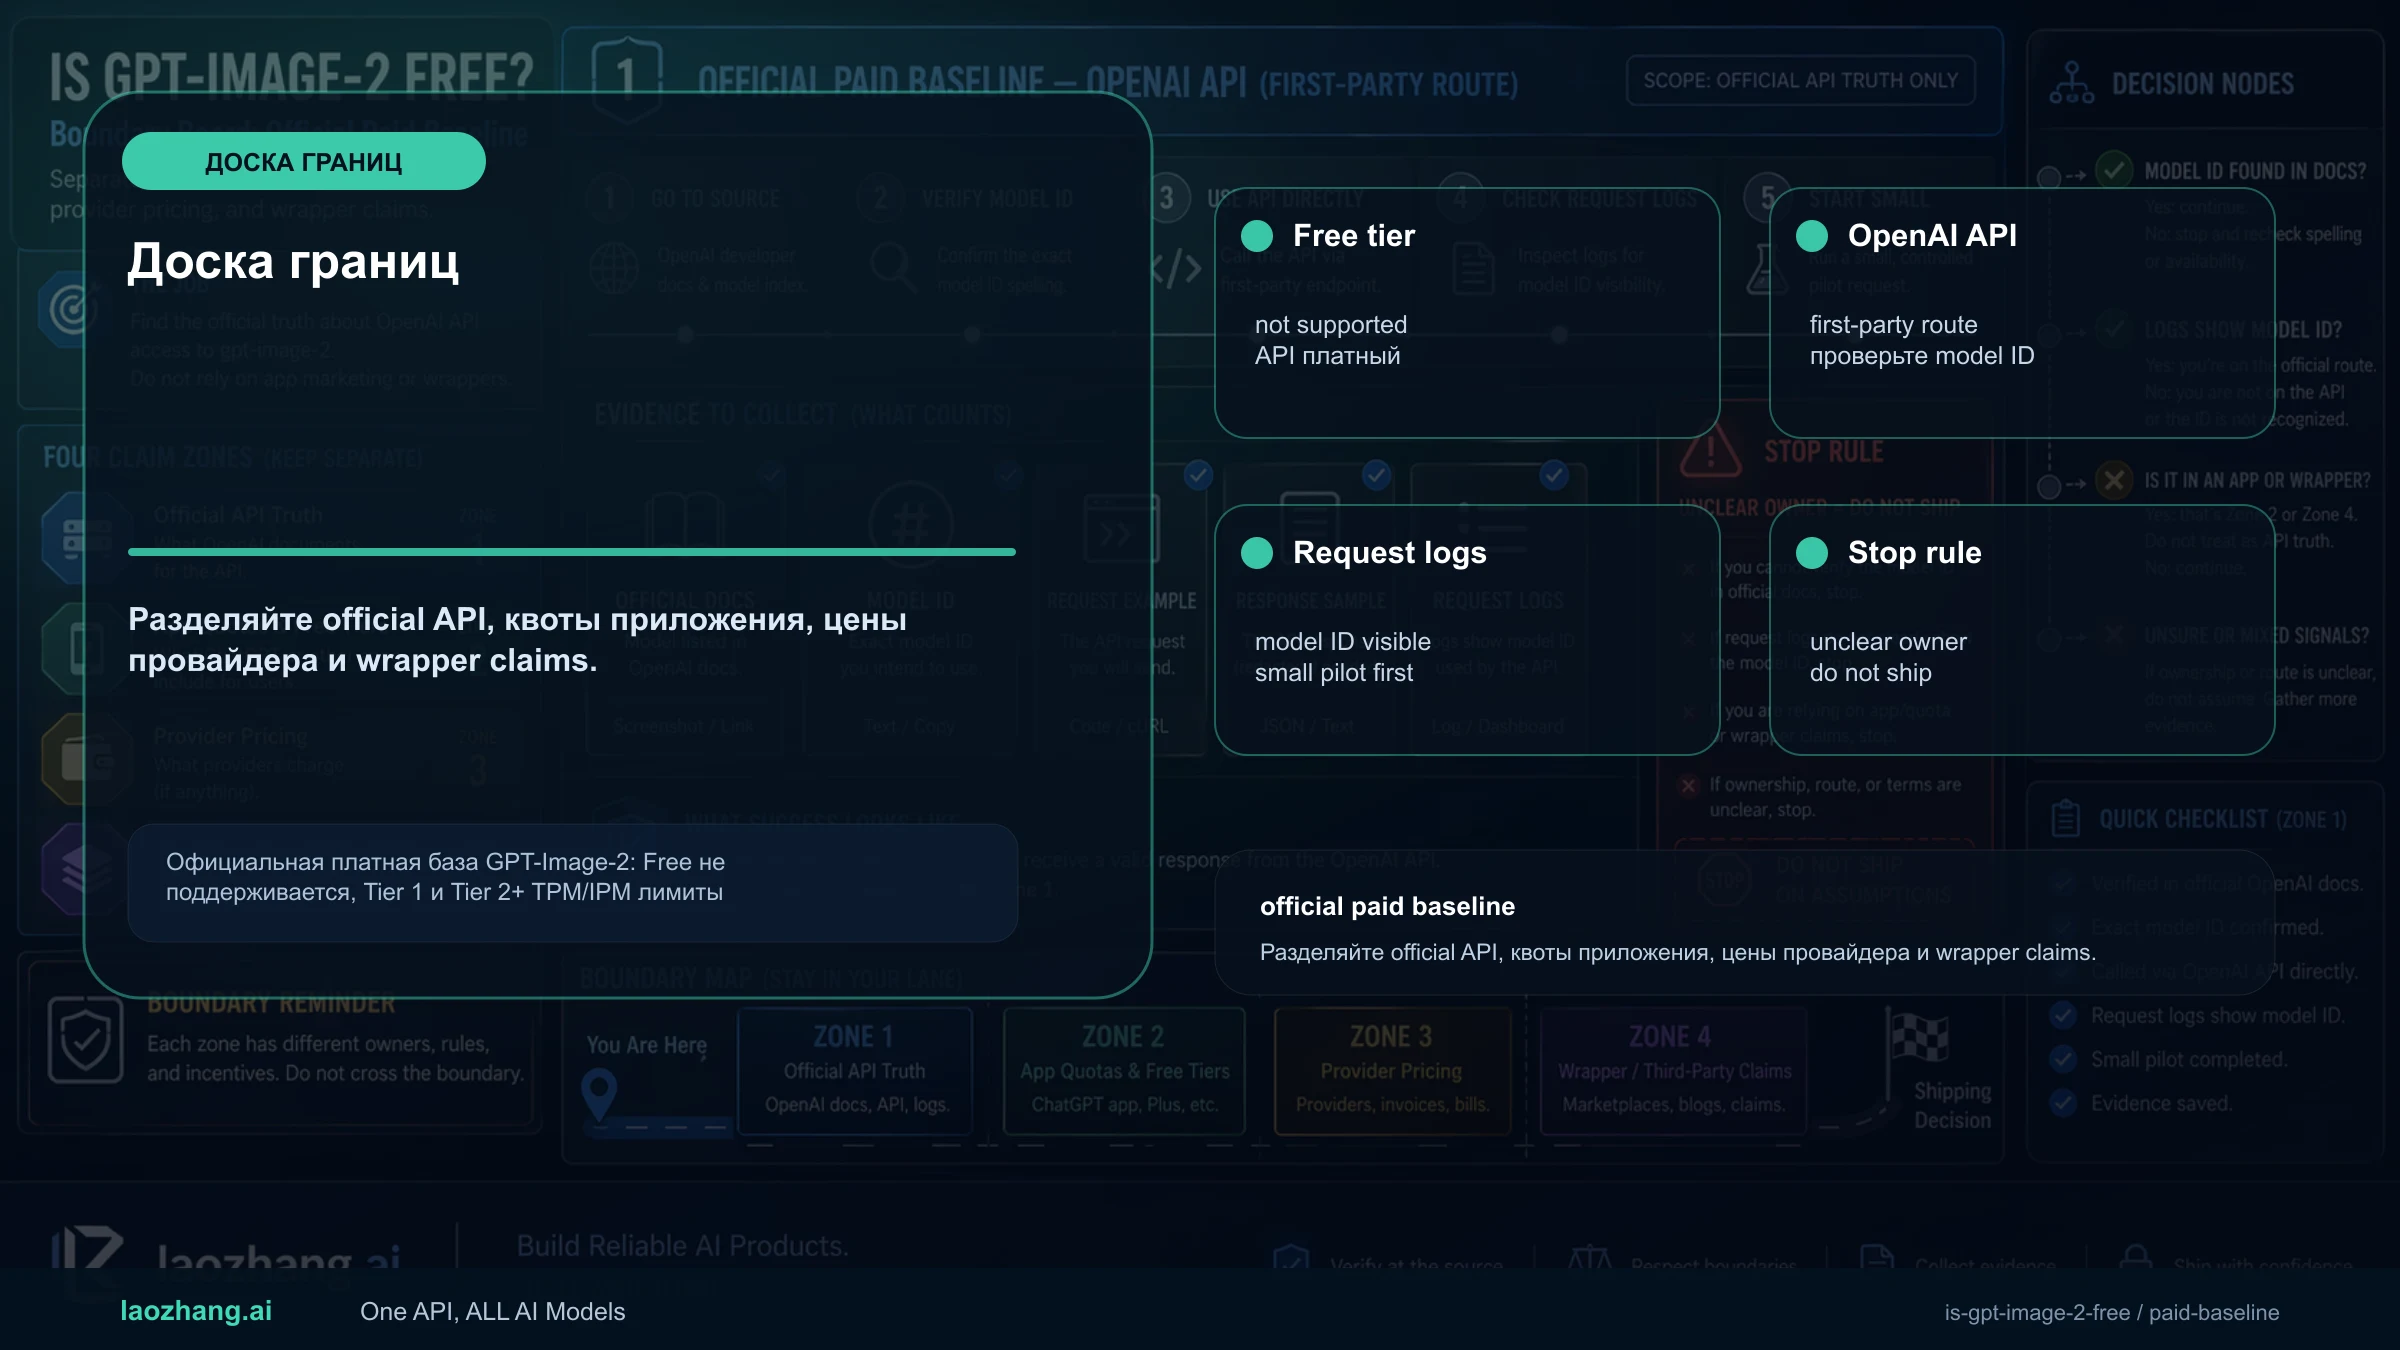Click the SCOPE: OFFICIAL API TRUTH ONLY badge

[1801, 81]
